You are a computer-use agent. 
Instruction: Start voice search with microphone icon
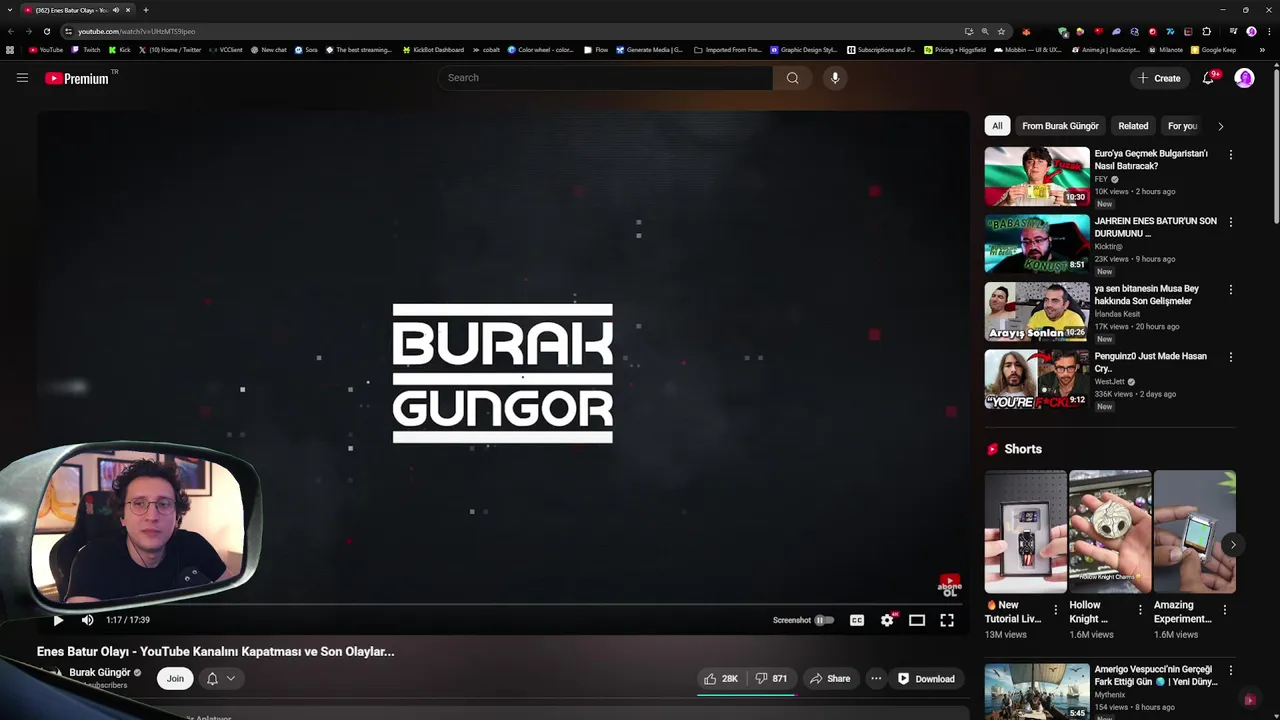click(x=835, y=78)
